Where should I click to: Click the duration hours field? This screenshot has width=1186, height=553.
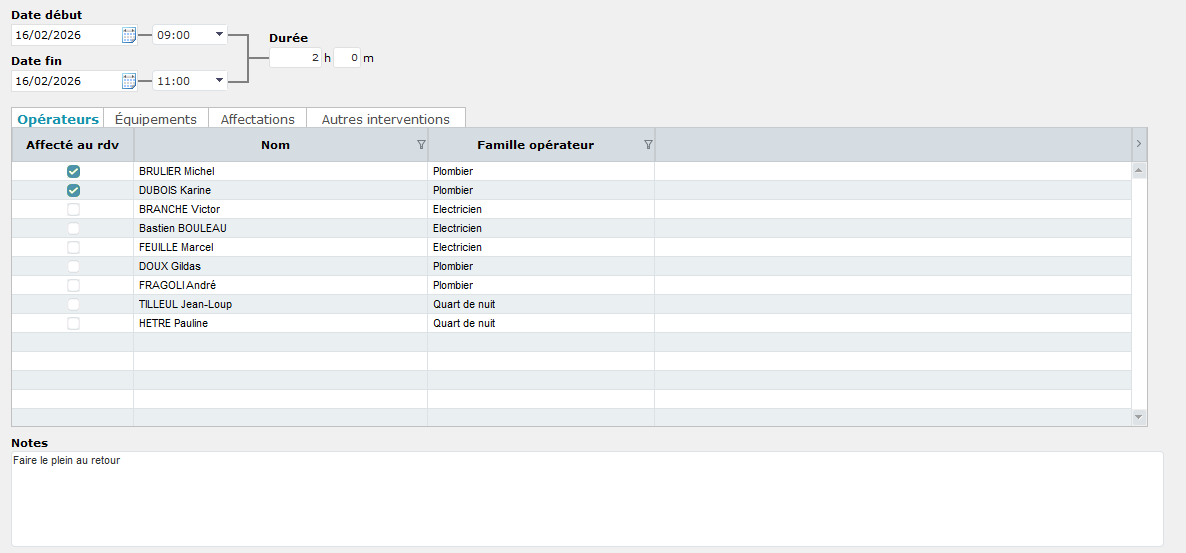[295, 58]
